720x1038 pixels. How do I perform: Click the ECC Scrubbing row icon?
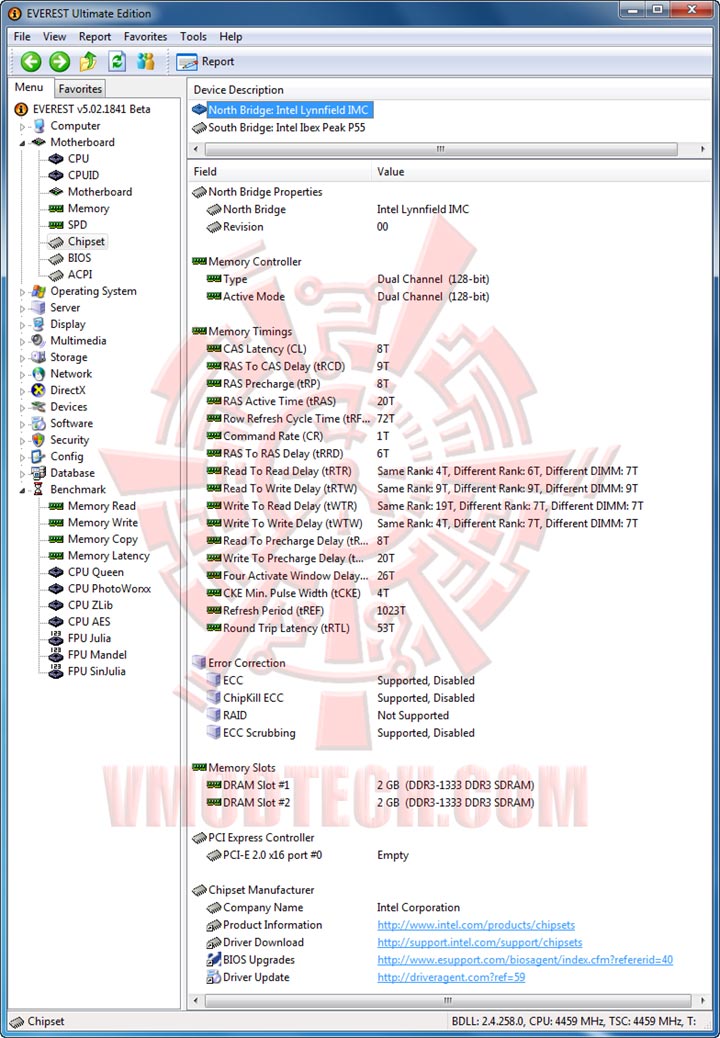(213, 733)
